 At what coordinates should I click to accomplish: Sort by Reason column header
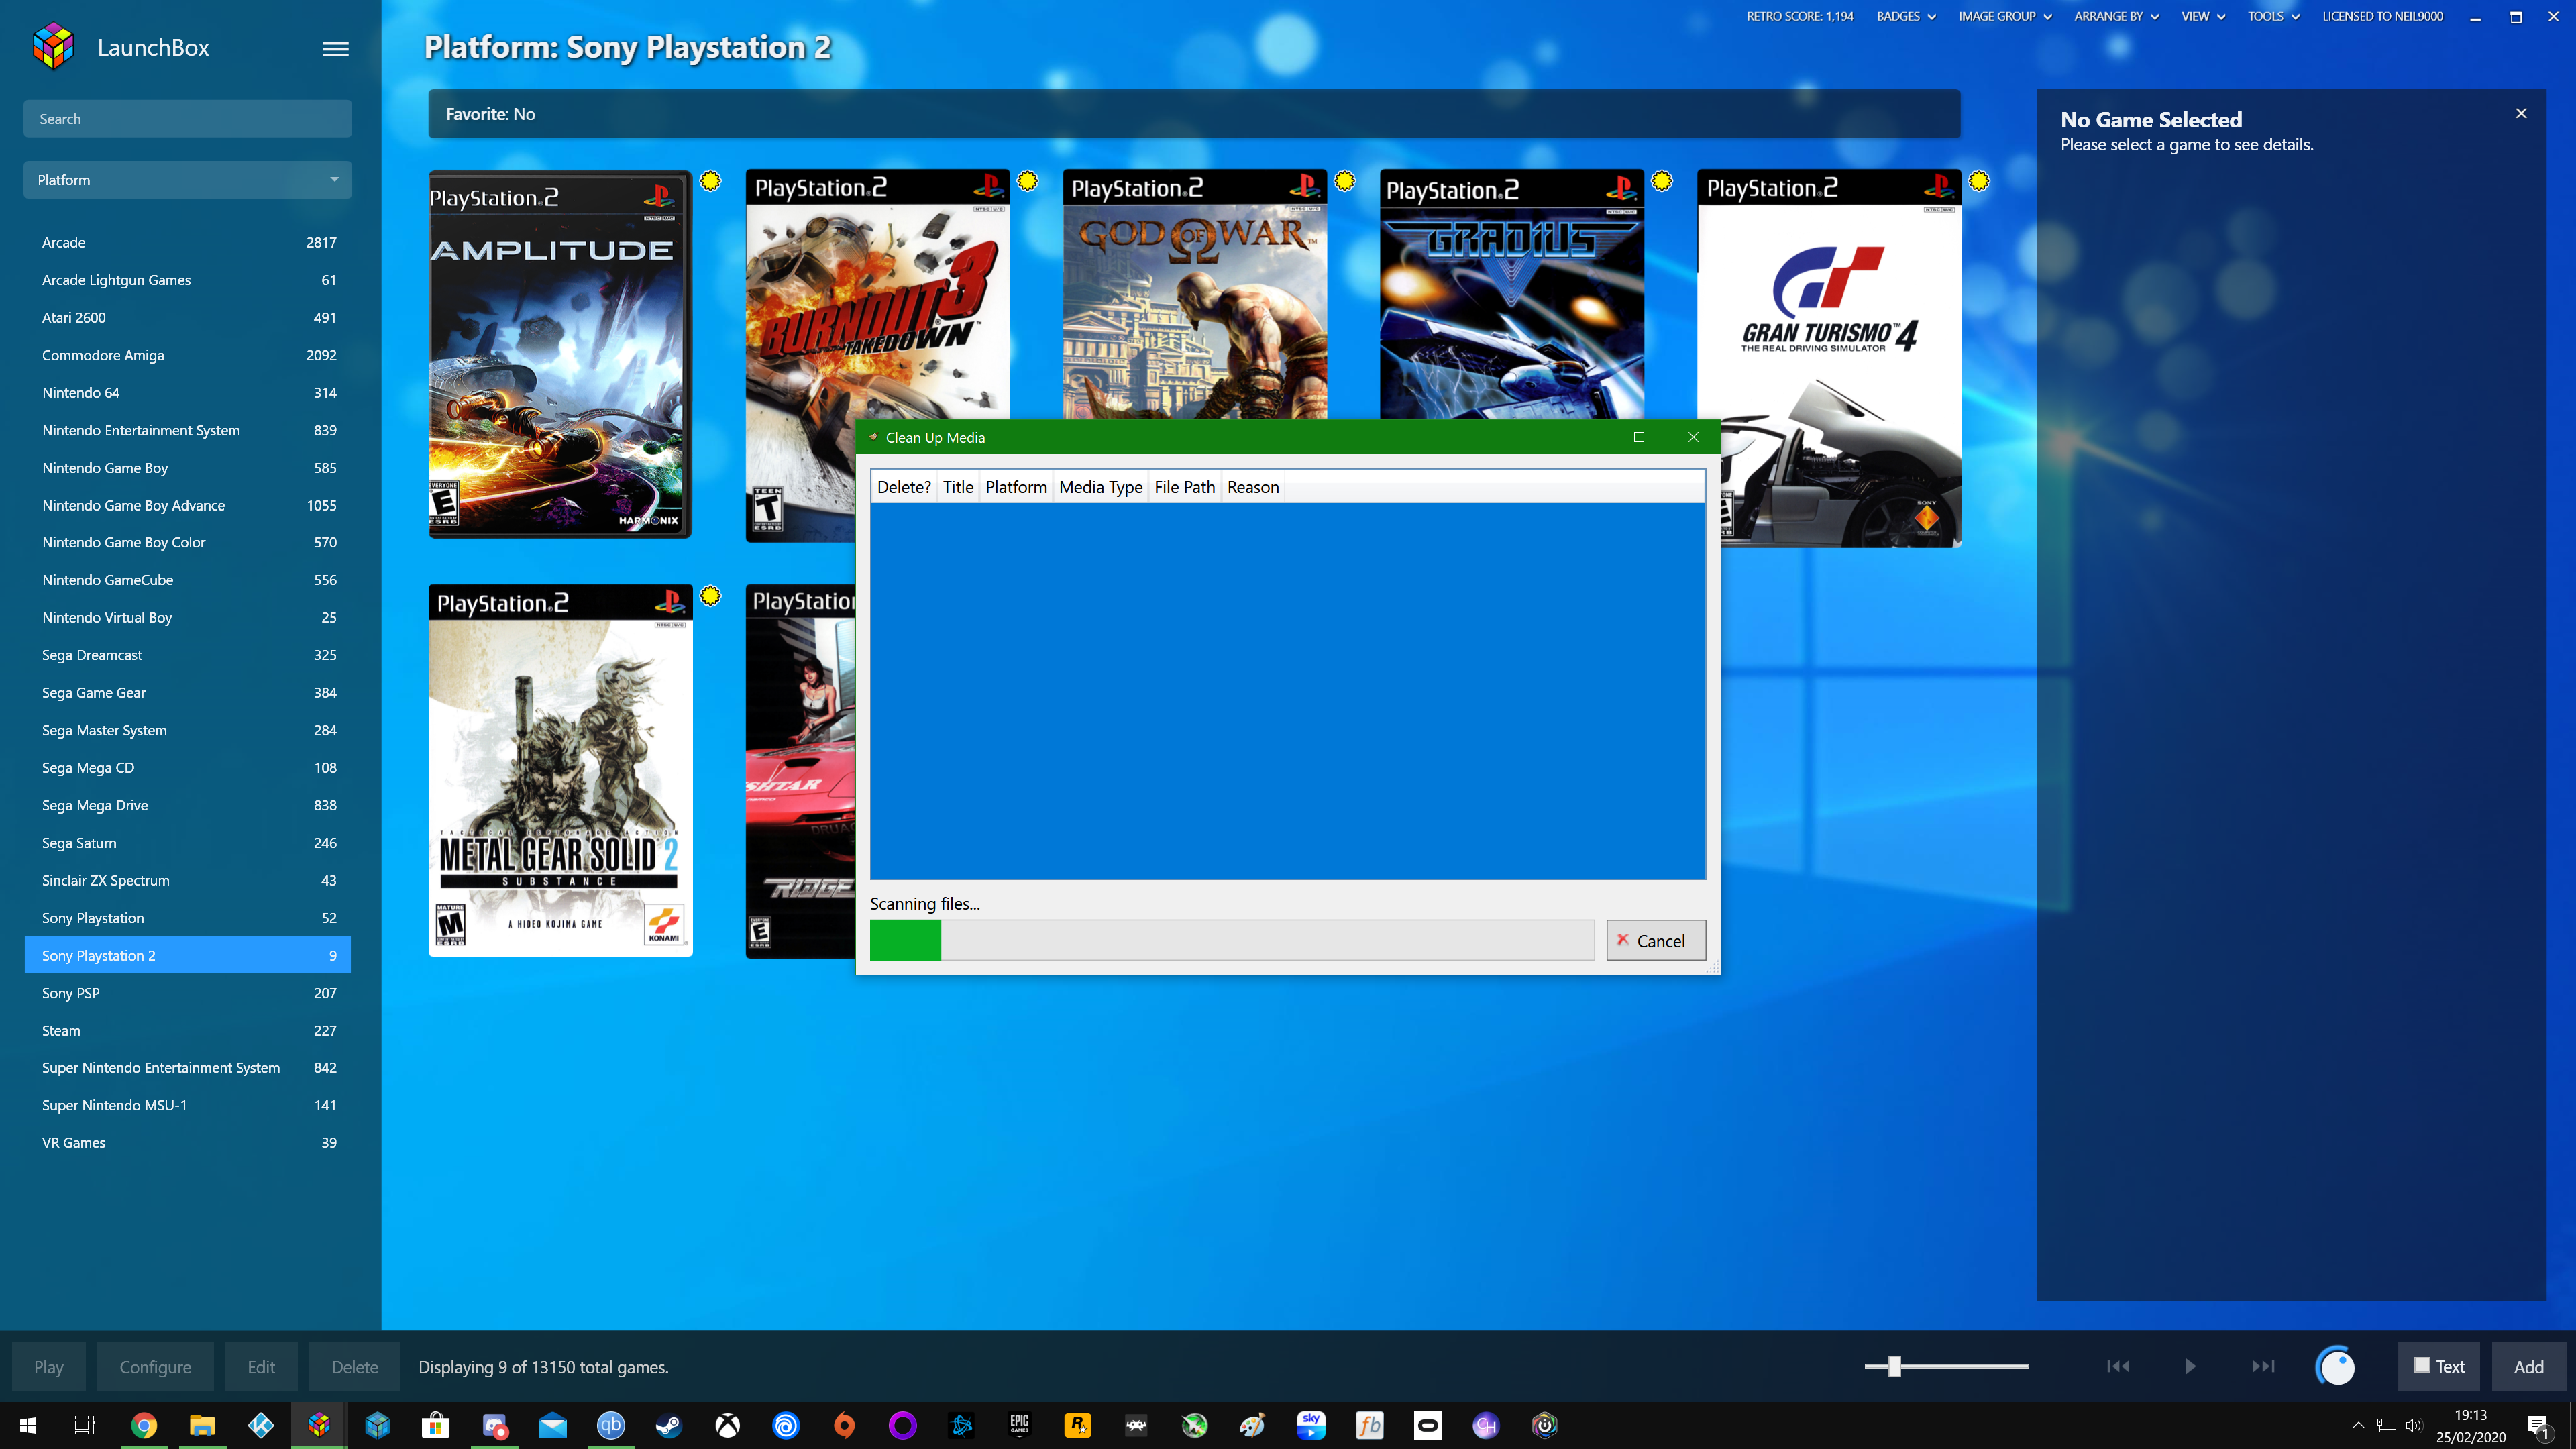pos(1252,487)
